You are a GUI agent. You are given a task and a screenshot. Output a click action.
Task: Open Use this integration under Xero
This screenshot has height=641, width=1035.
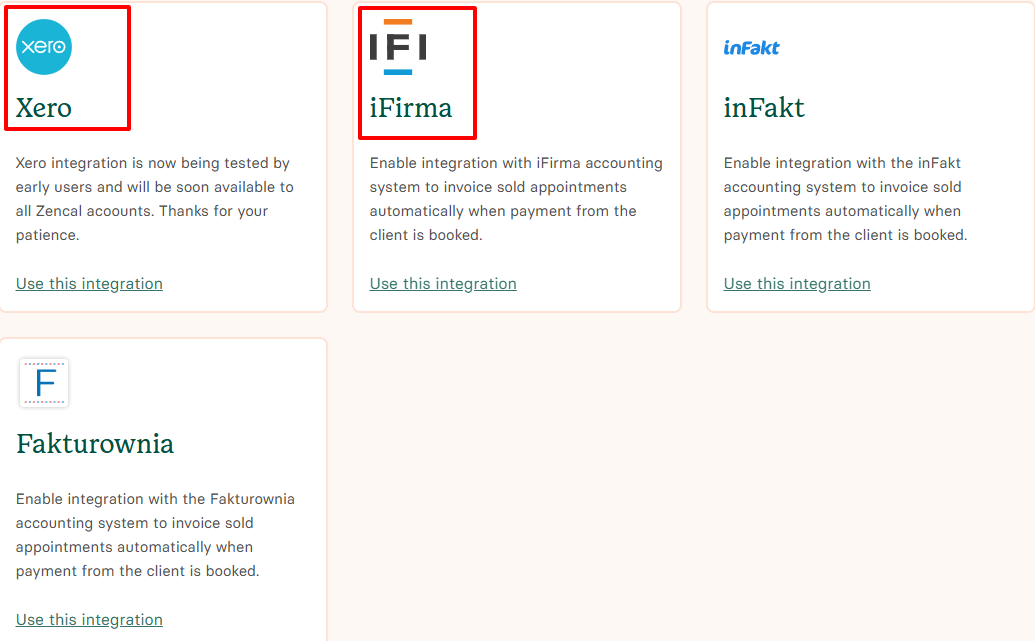89,283
